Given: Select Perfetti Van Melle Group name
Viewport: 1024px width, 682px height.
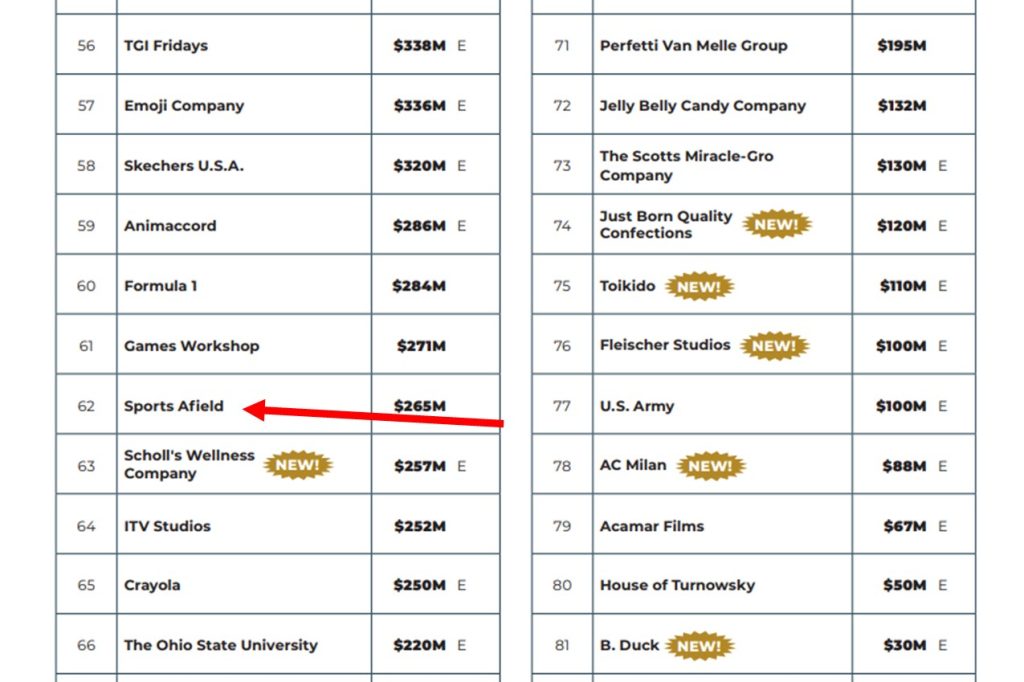Looking at the screenshot, I should tap(694, 46).
